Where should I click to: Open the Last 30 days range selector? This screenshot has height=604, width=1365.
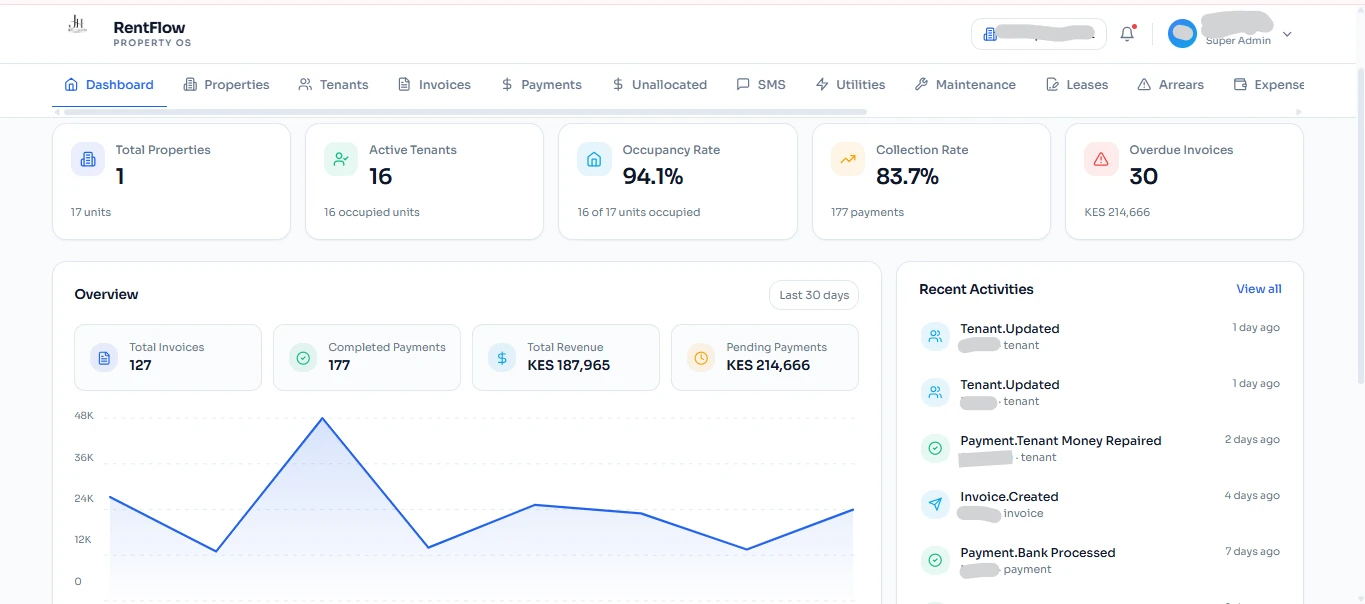pos(814,295)
